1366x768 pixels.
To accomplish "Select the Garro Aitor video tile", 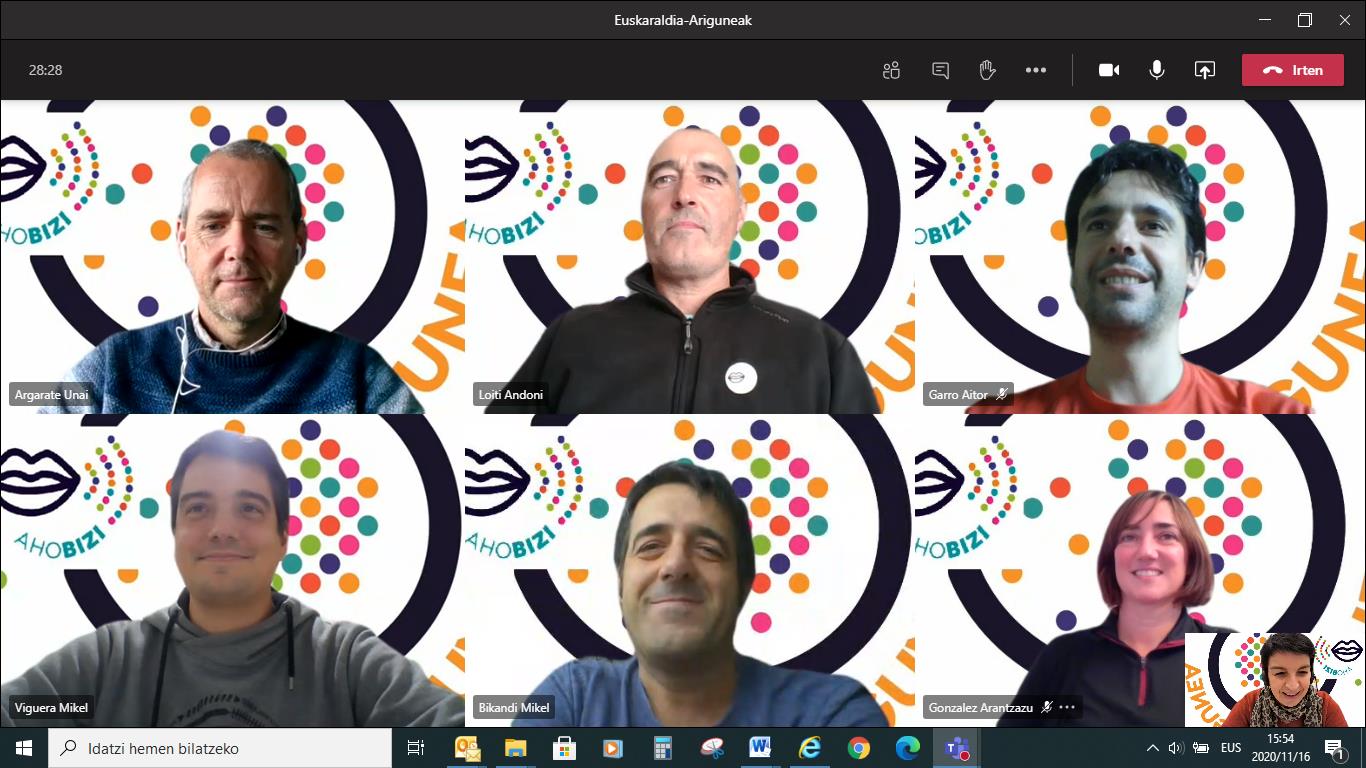I will [1140, 257].
